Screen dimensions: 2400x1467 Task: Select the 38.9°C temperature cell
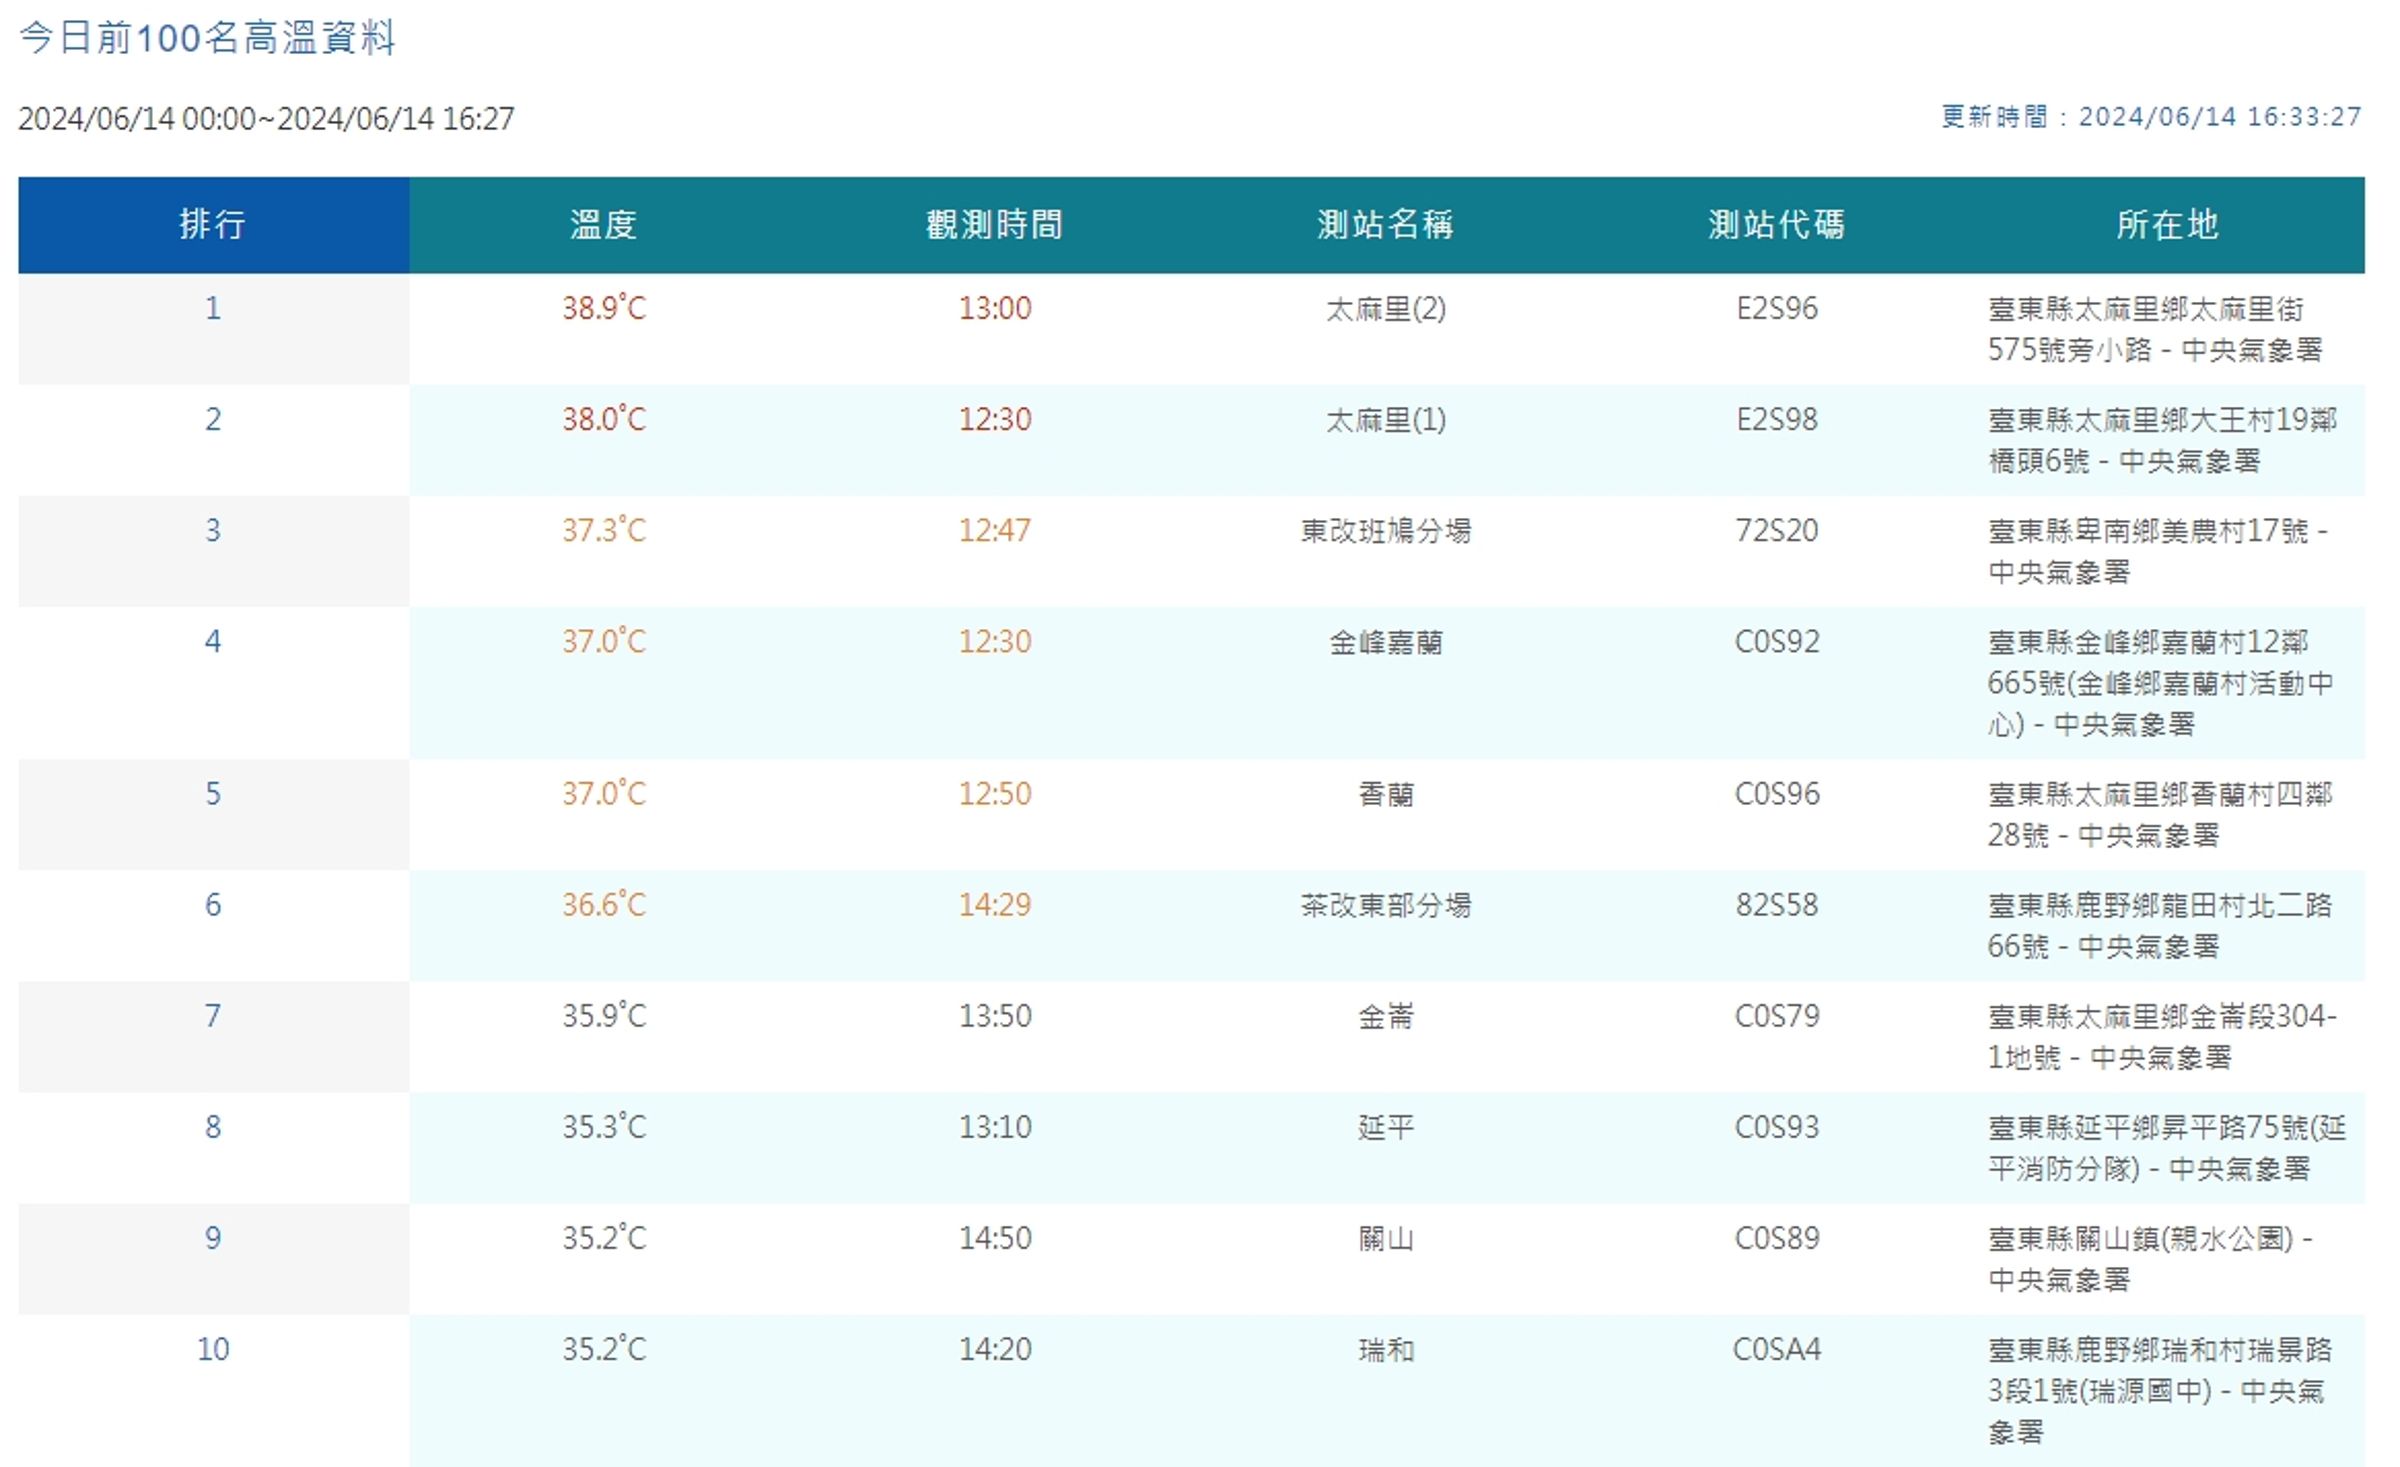(x=604, y=308)
